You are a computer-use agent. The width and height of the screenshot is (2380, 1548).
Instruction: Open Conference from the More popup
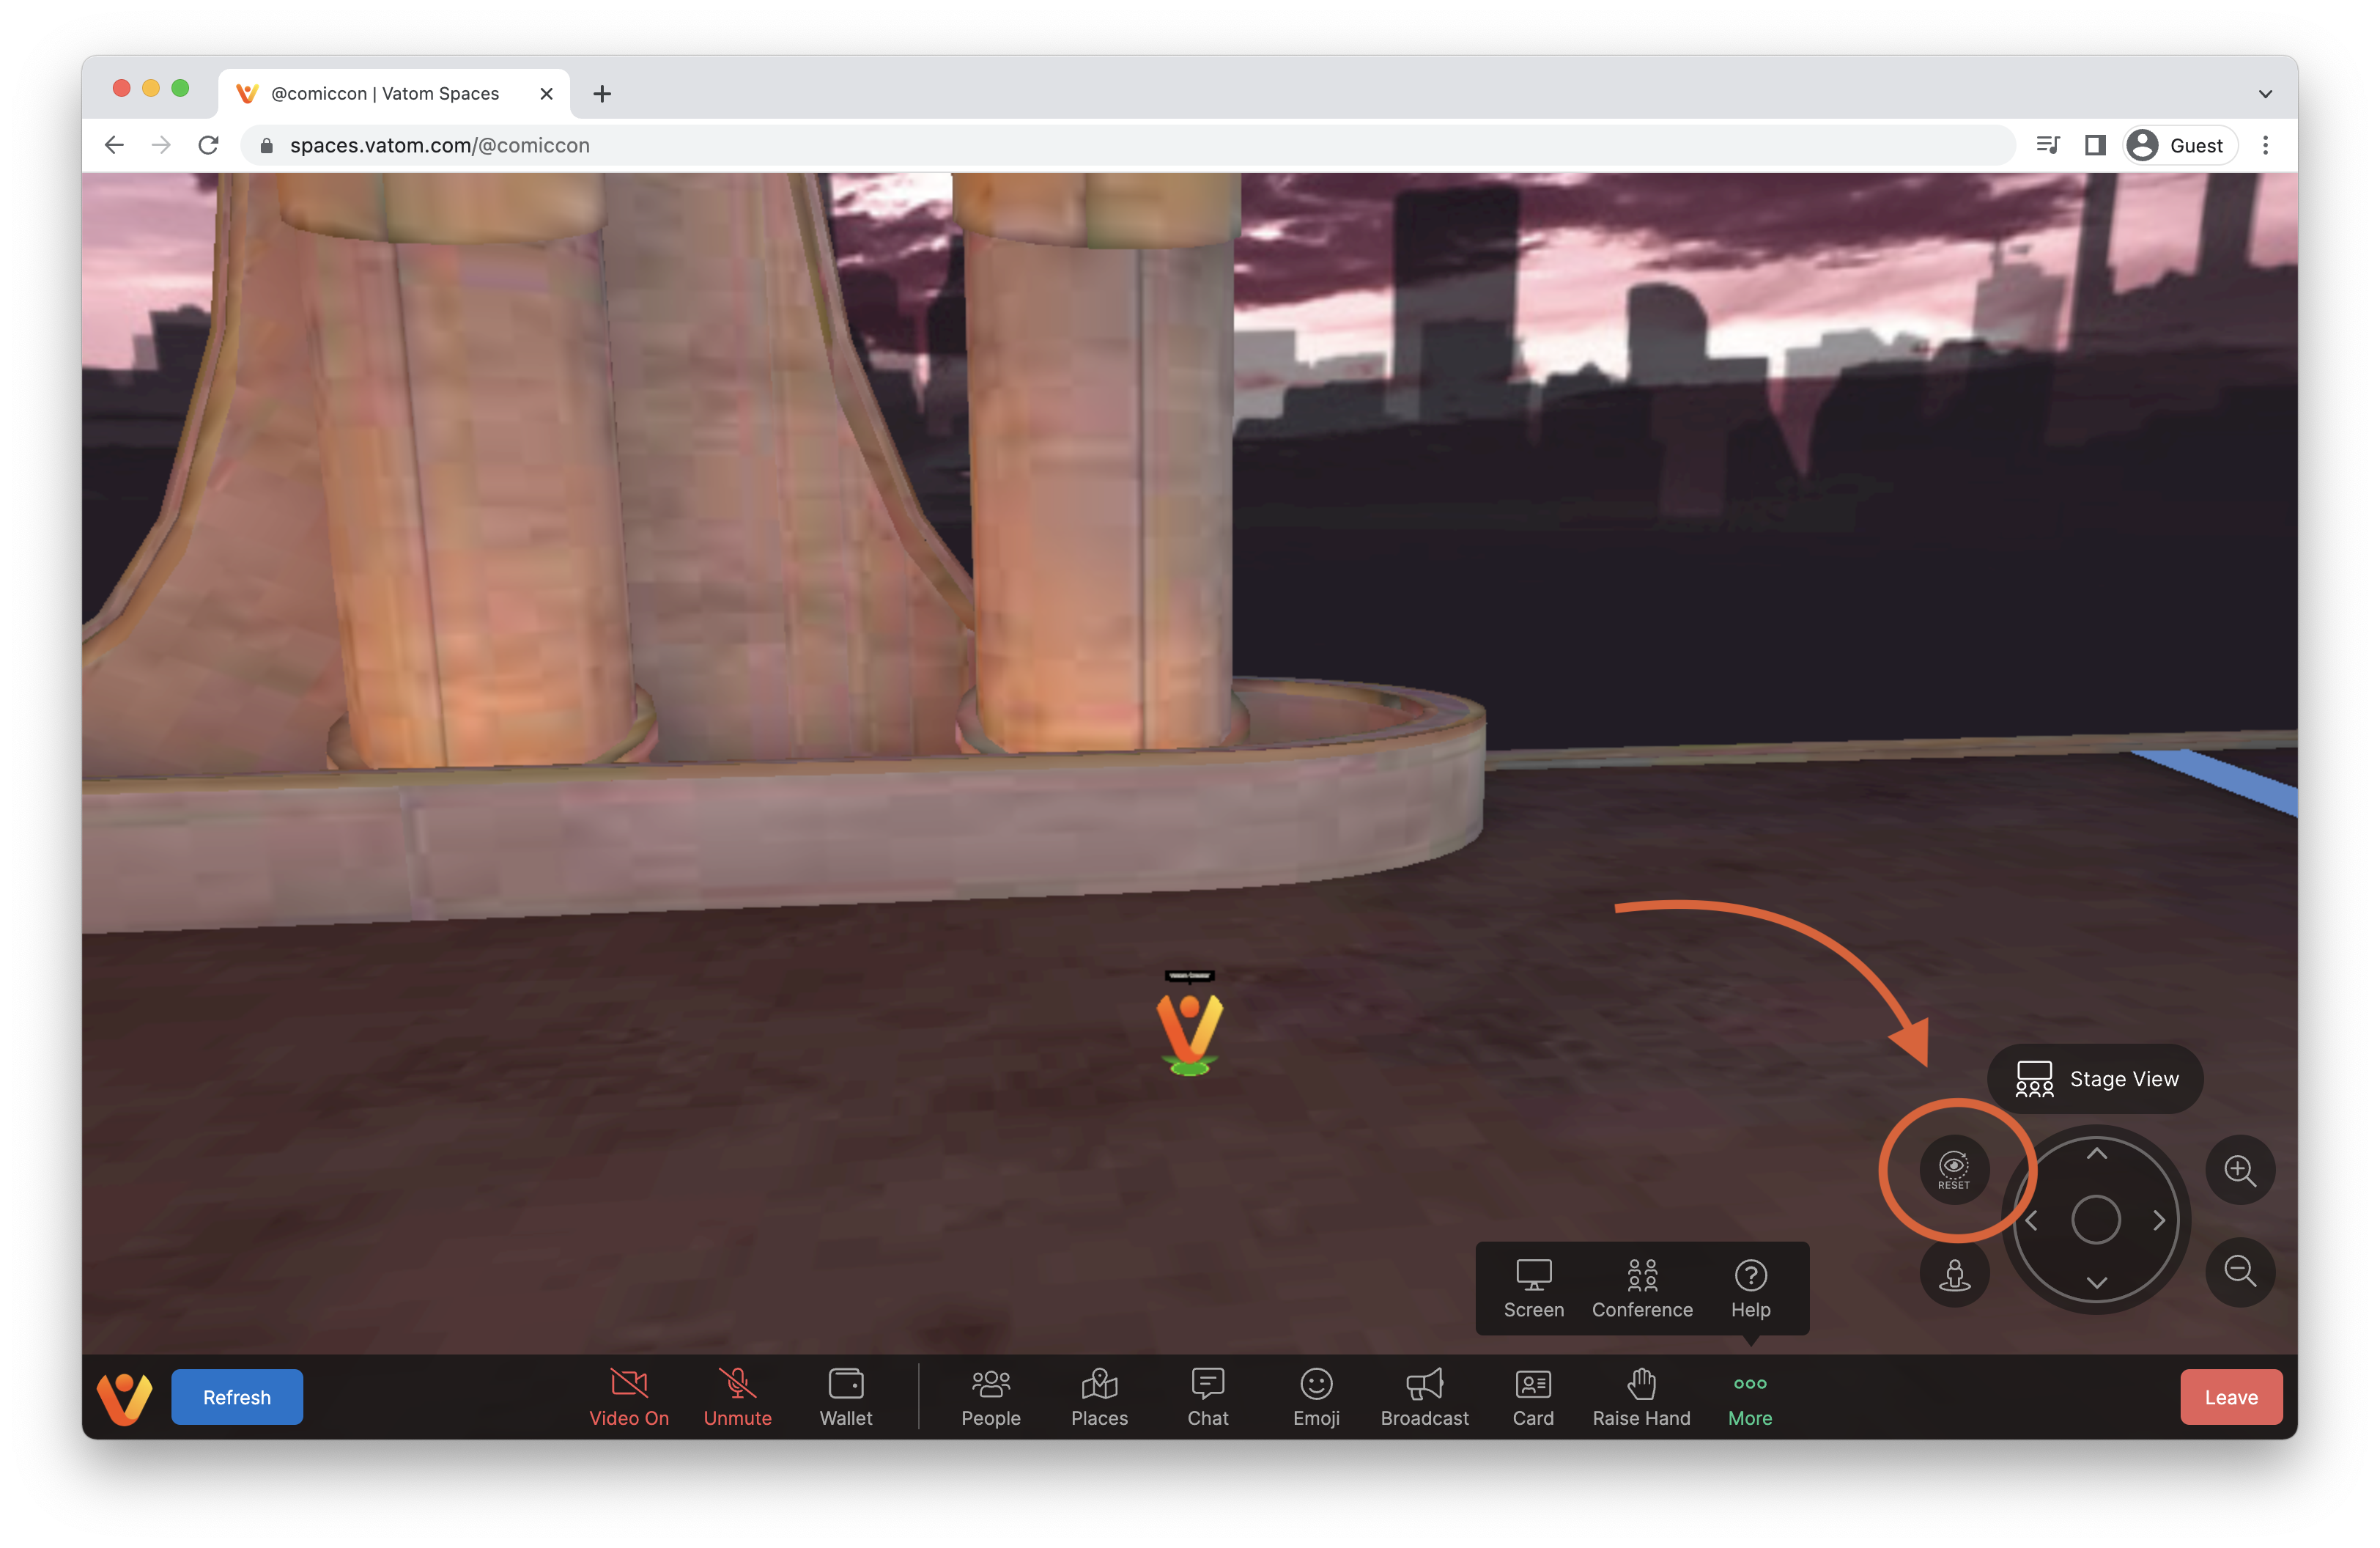point(1642,1289)
